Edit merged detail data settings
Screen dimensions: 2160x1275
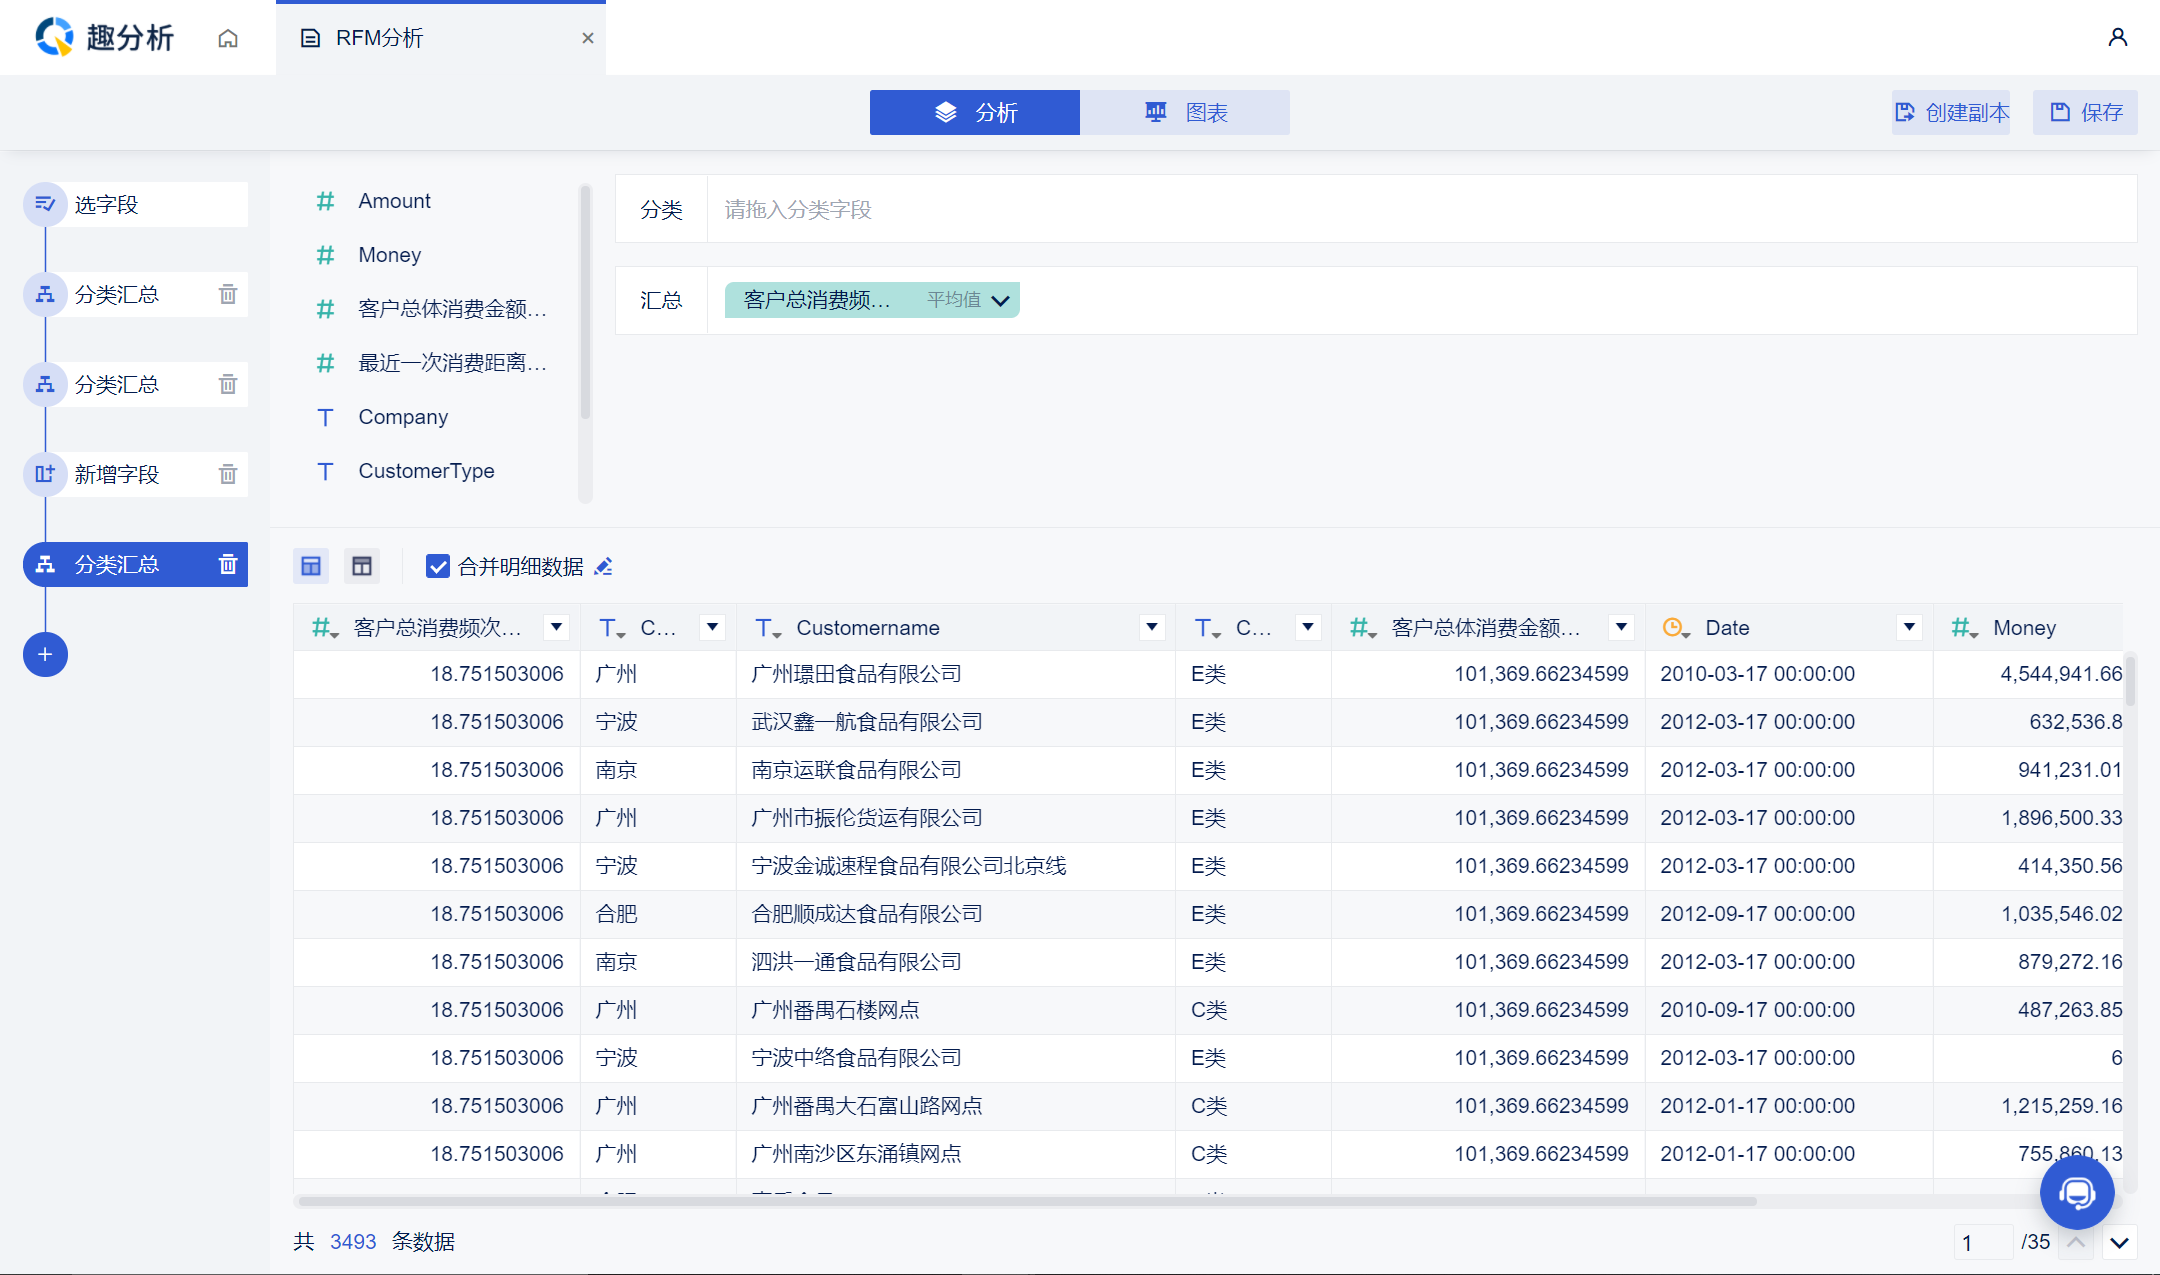pyautogui.click(x=603, y=567)
